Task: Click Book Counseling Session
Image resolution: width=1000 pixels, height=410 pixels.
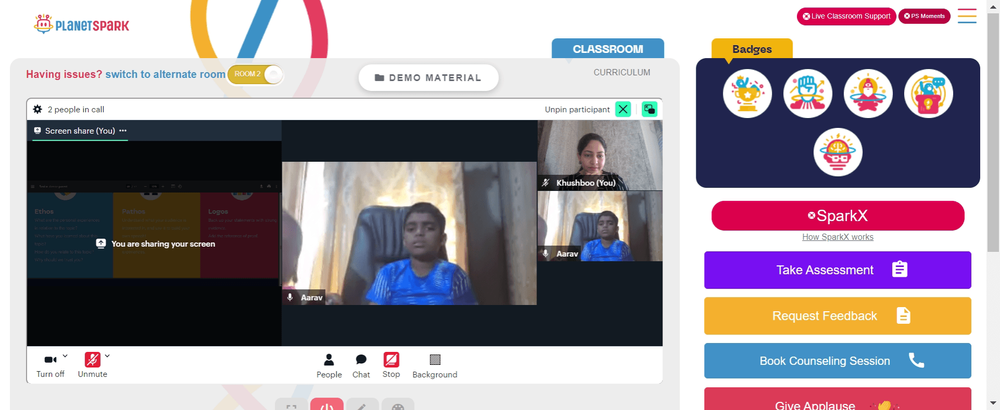Action: 837,361
